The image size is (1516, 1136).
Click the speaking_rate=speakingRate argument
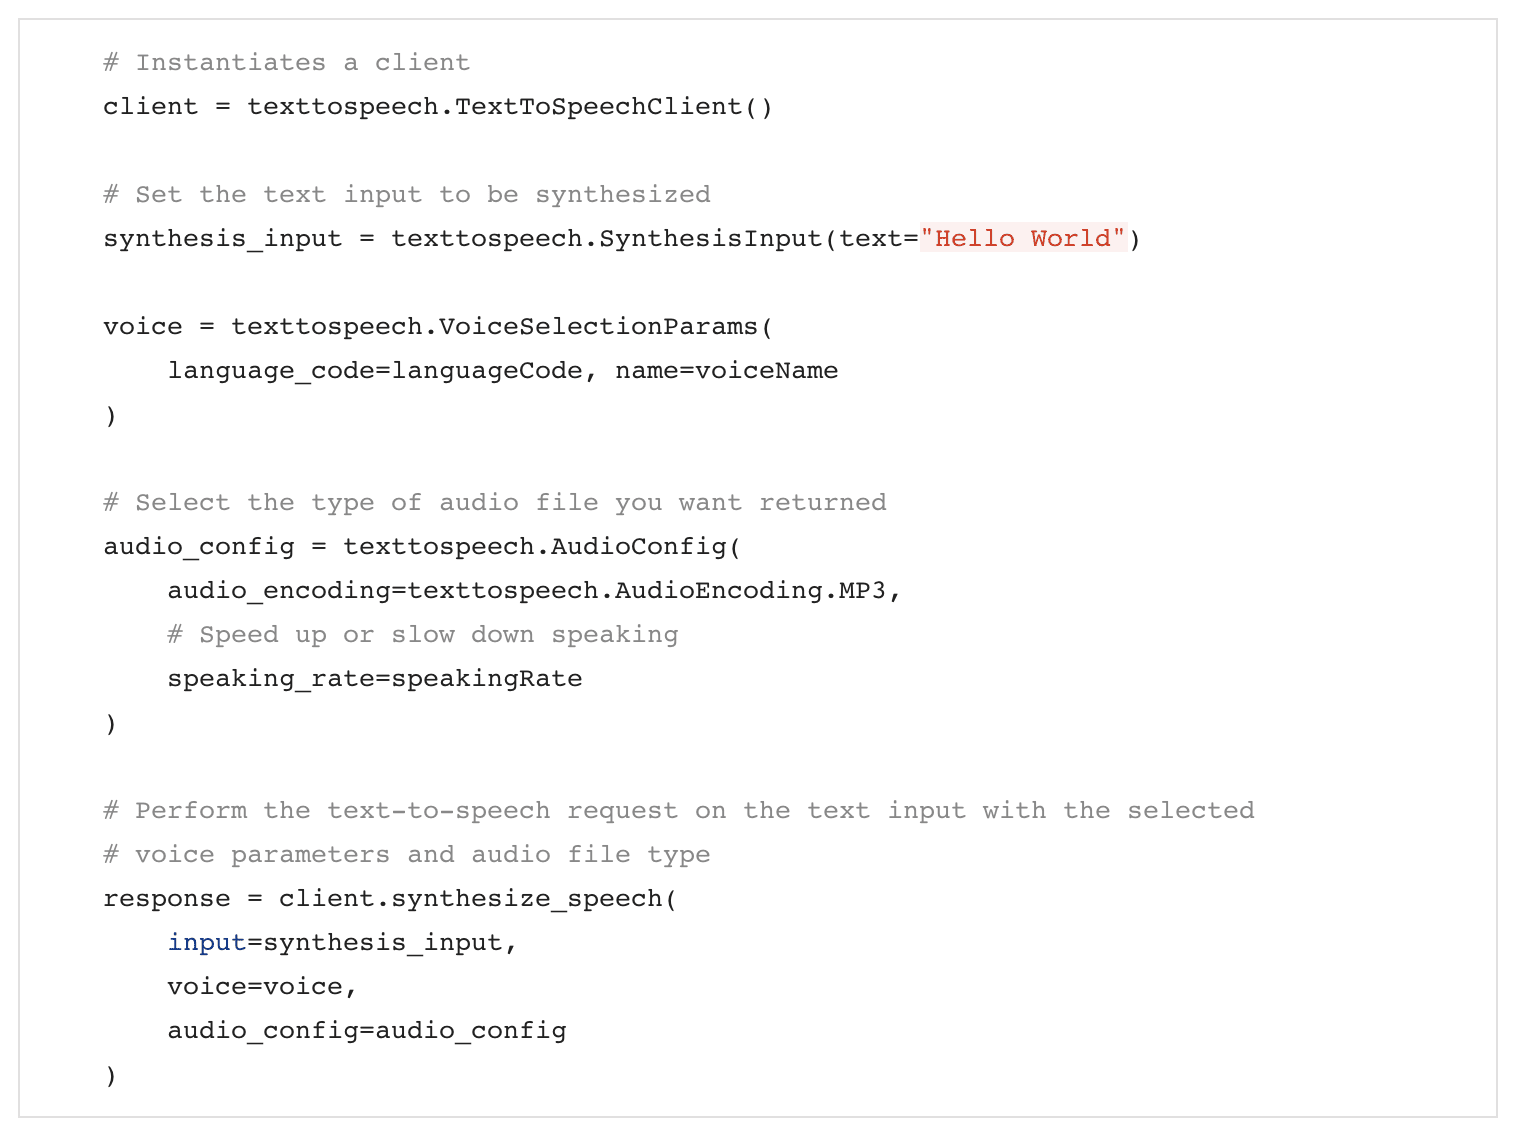374,679
